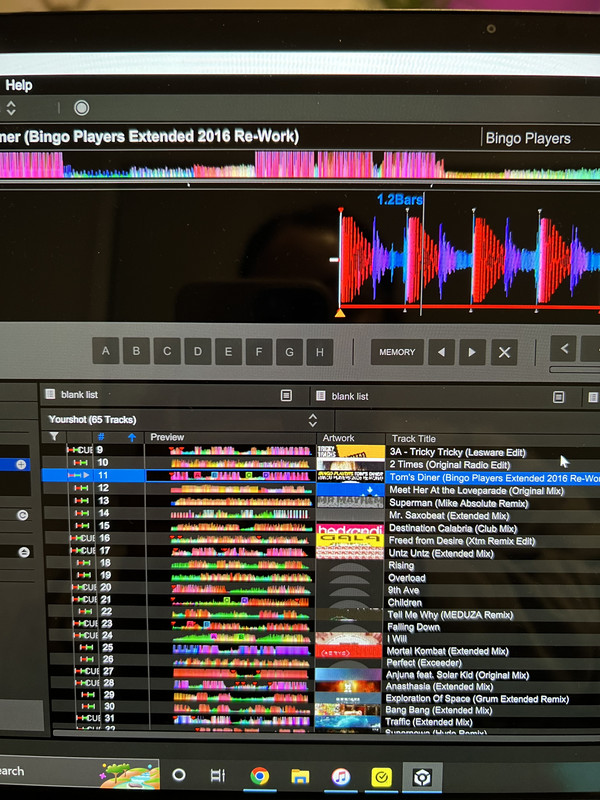The image size is (600, 800).
Task: Click the circular sync icon in the left sidebar
Action: 22,515
